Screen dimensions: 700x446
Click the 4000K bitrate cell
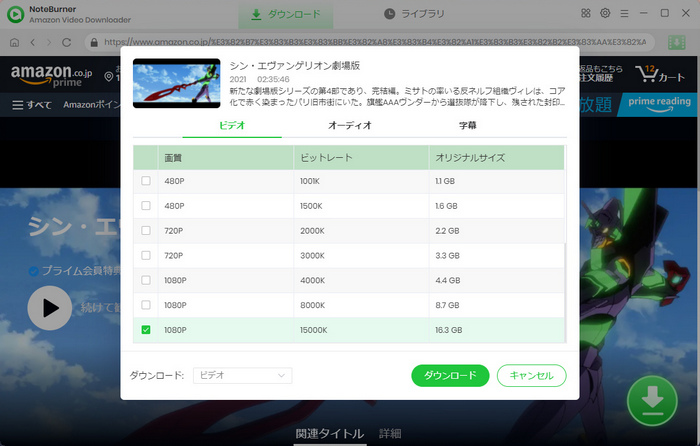[x=361, y=280]
